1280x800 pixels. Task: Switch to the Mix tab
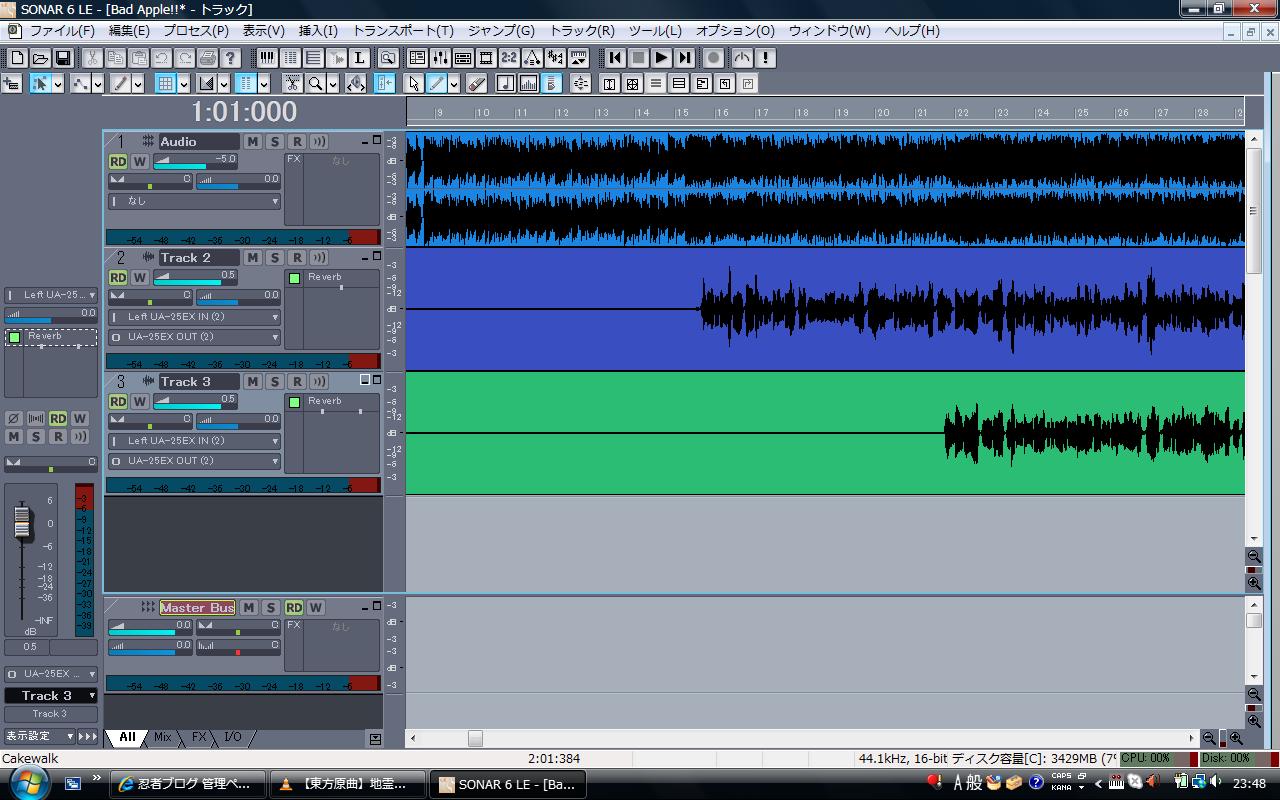click(162, 737)
